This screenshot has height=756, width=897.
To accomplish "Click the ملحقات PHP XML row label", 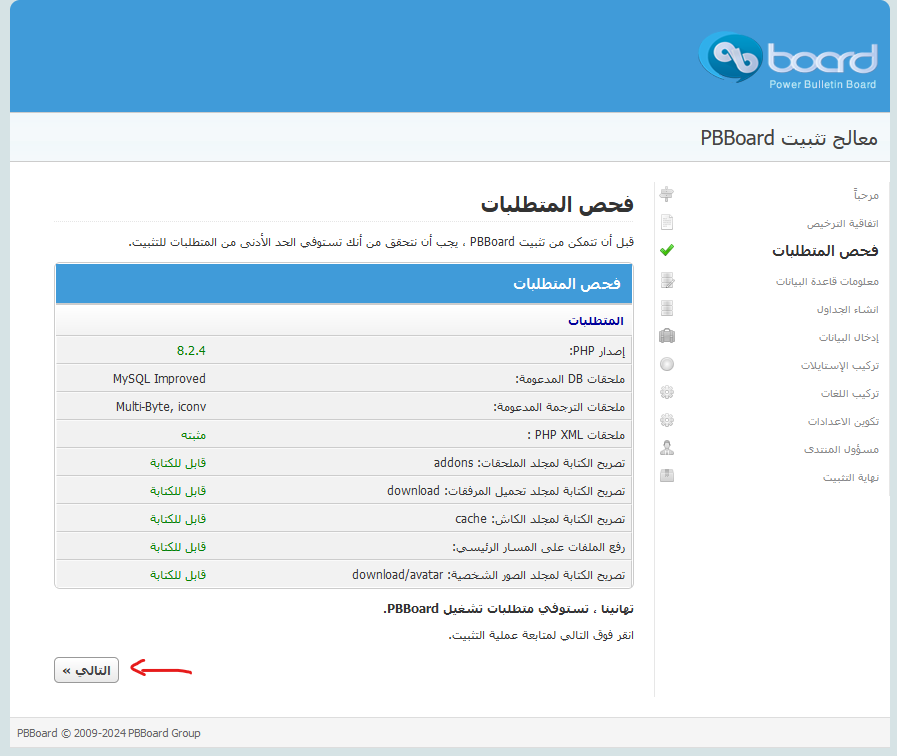I will coord(576,435).
